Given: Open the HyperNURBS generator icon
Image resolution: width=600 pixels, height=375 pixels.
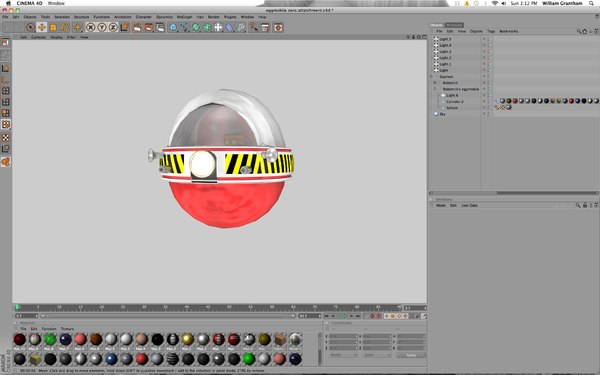Looking at the screenshot, I should coord(196,27).
